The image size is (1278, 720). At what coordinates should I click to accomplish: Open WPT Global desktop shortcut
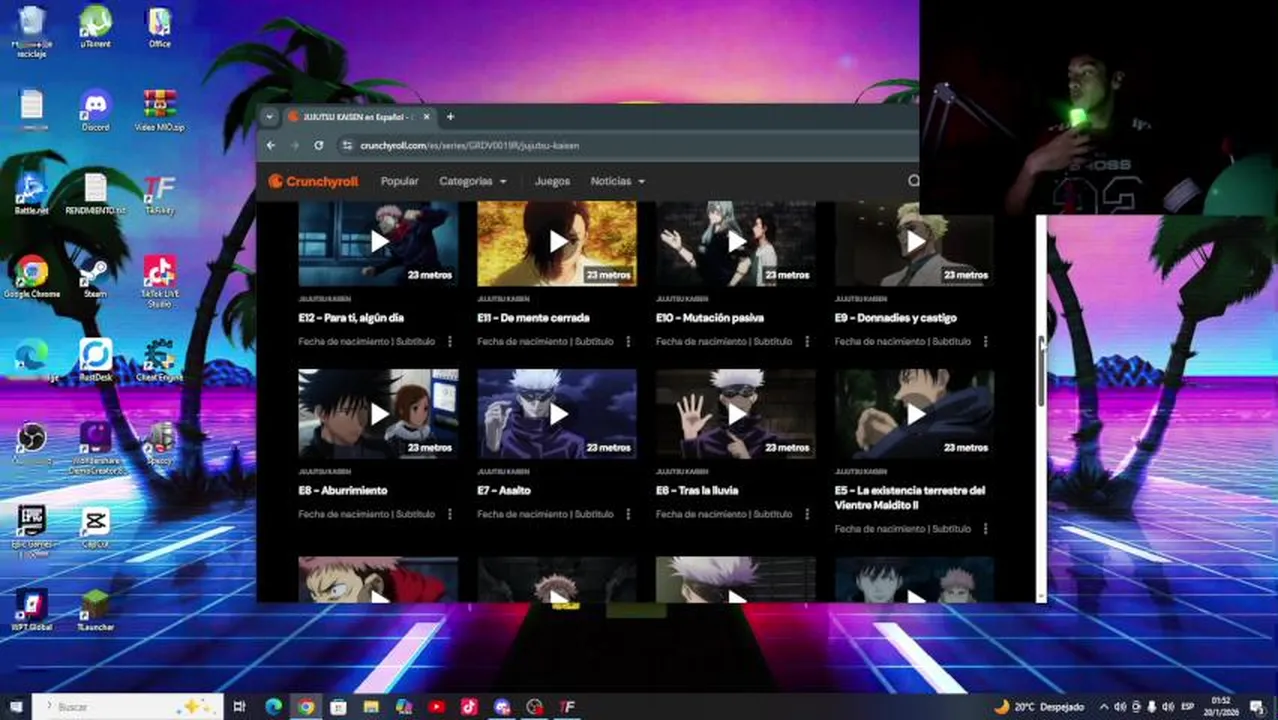(31, 610)
